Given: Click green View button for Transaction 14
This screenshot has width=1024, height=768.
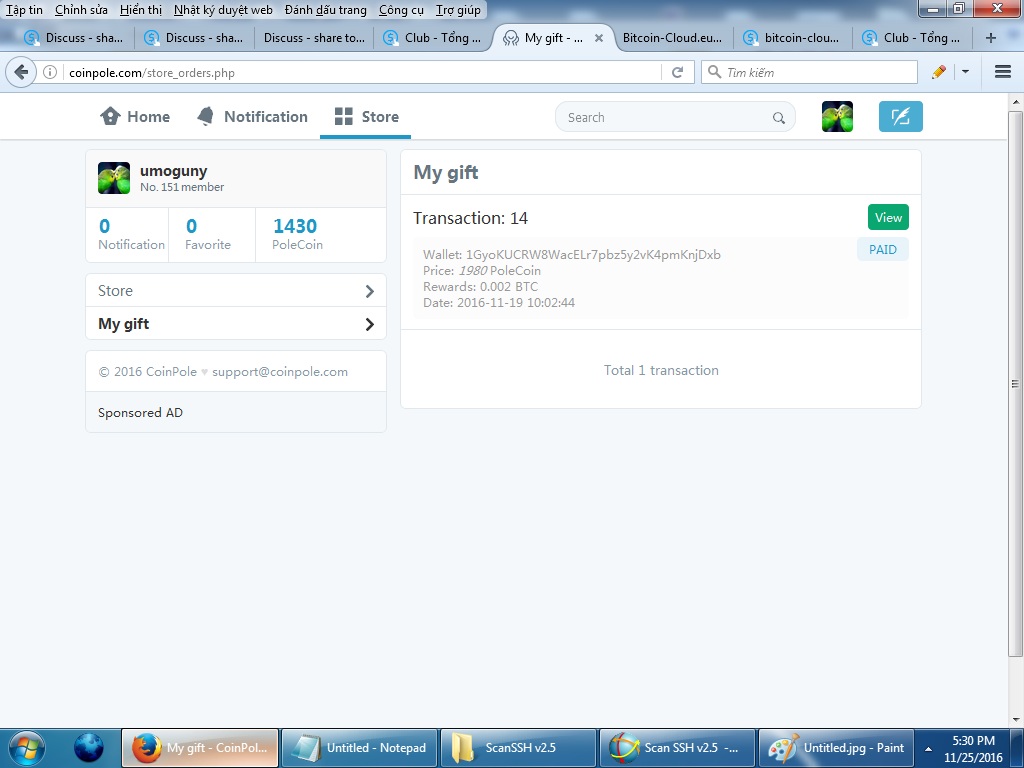Looking at the screenshot, I should coord(888,217).
